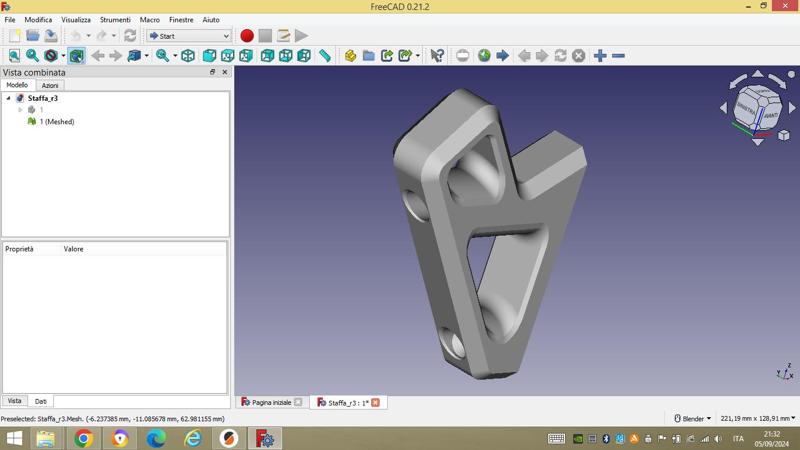Switch to the Azioni tab
Screen dimensions: 800x450
(x=49, y=86)
